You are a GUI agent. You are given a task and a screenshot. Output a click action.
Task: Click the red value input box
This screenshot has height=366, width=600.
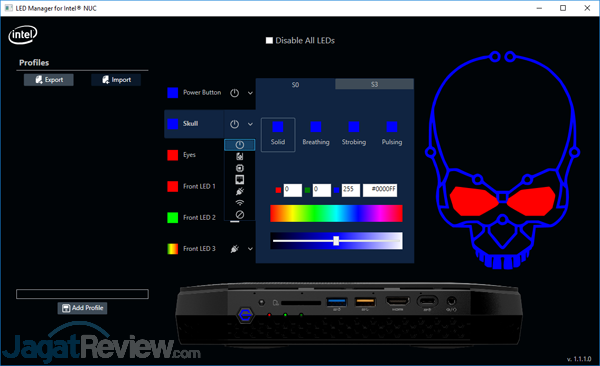pyautogui.click(x=293, y=190)
